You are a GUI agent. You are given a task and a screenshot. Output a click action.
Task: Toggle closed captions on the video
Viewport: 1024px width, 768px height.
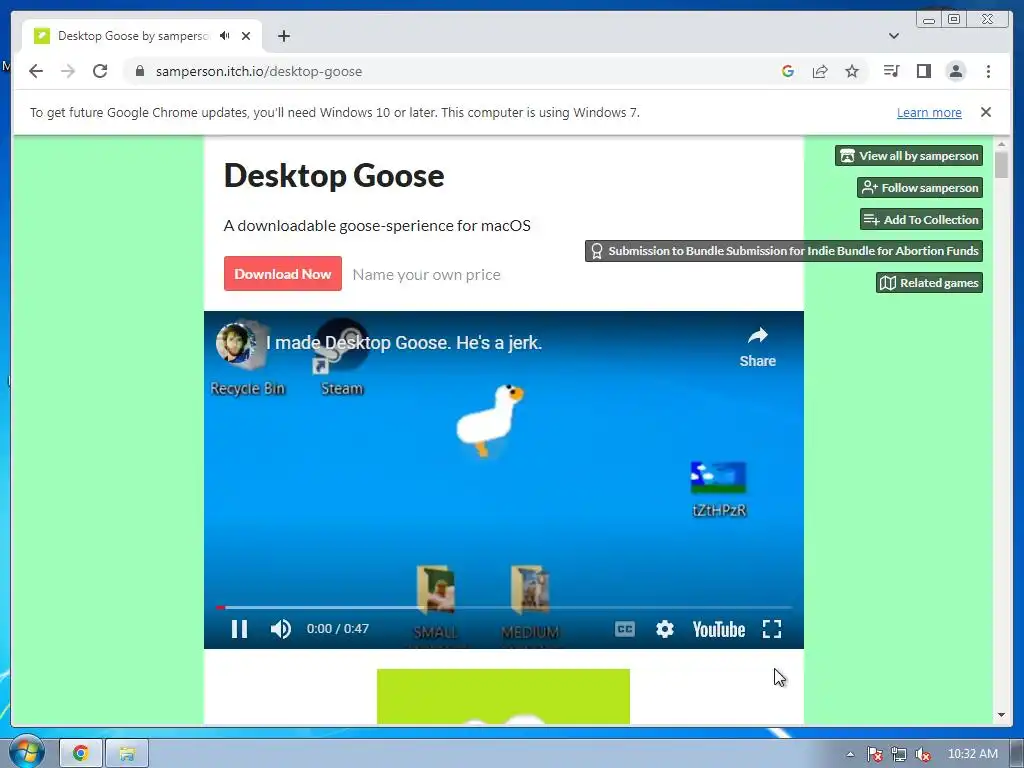click(x=624, y=629)
